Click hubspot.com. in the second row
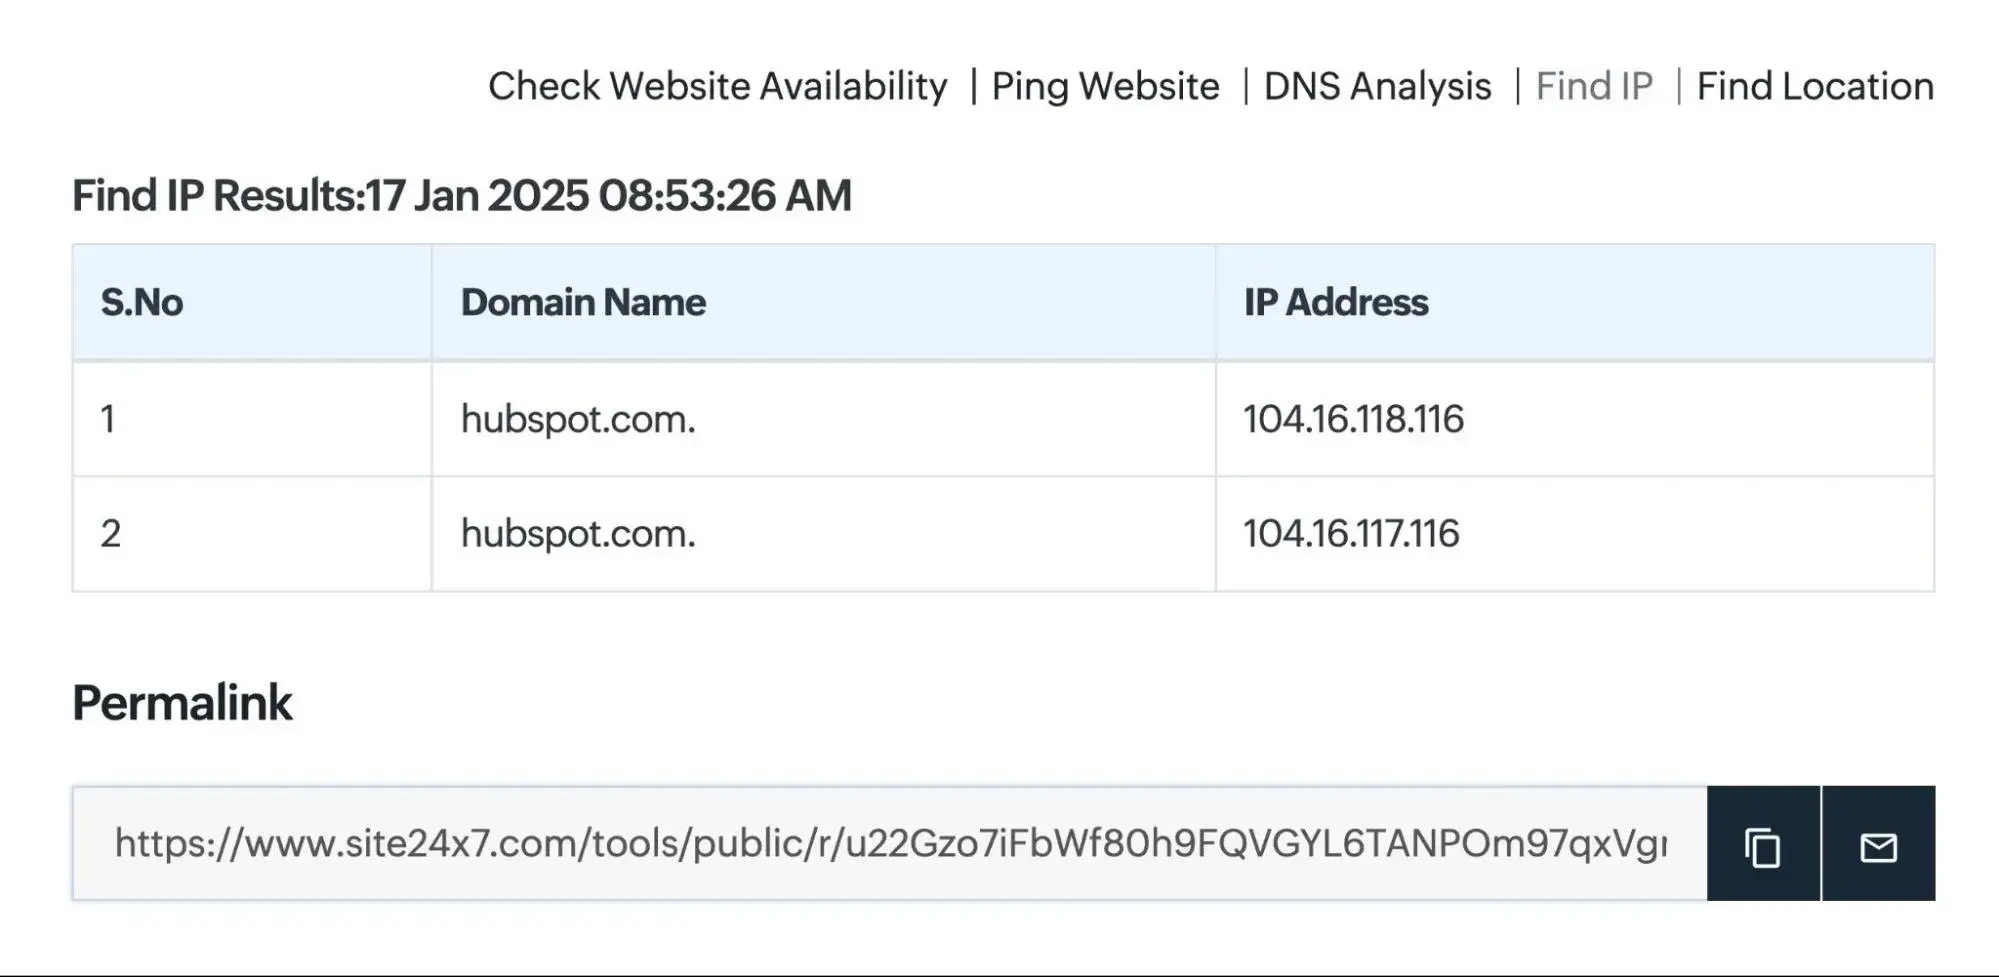The image size is (1999, 977). (578, 534)
